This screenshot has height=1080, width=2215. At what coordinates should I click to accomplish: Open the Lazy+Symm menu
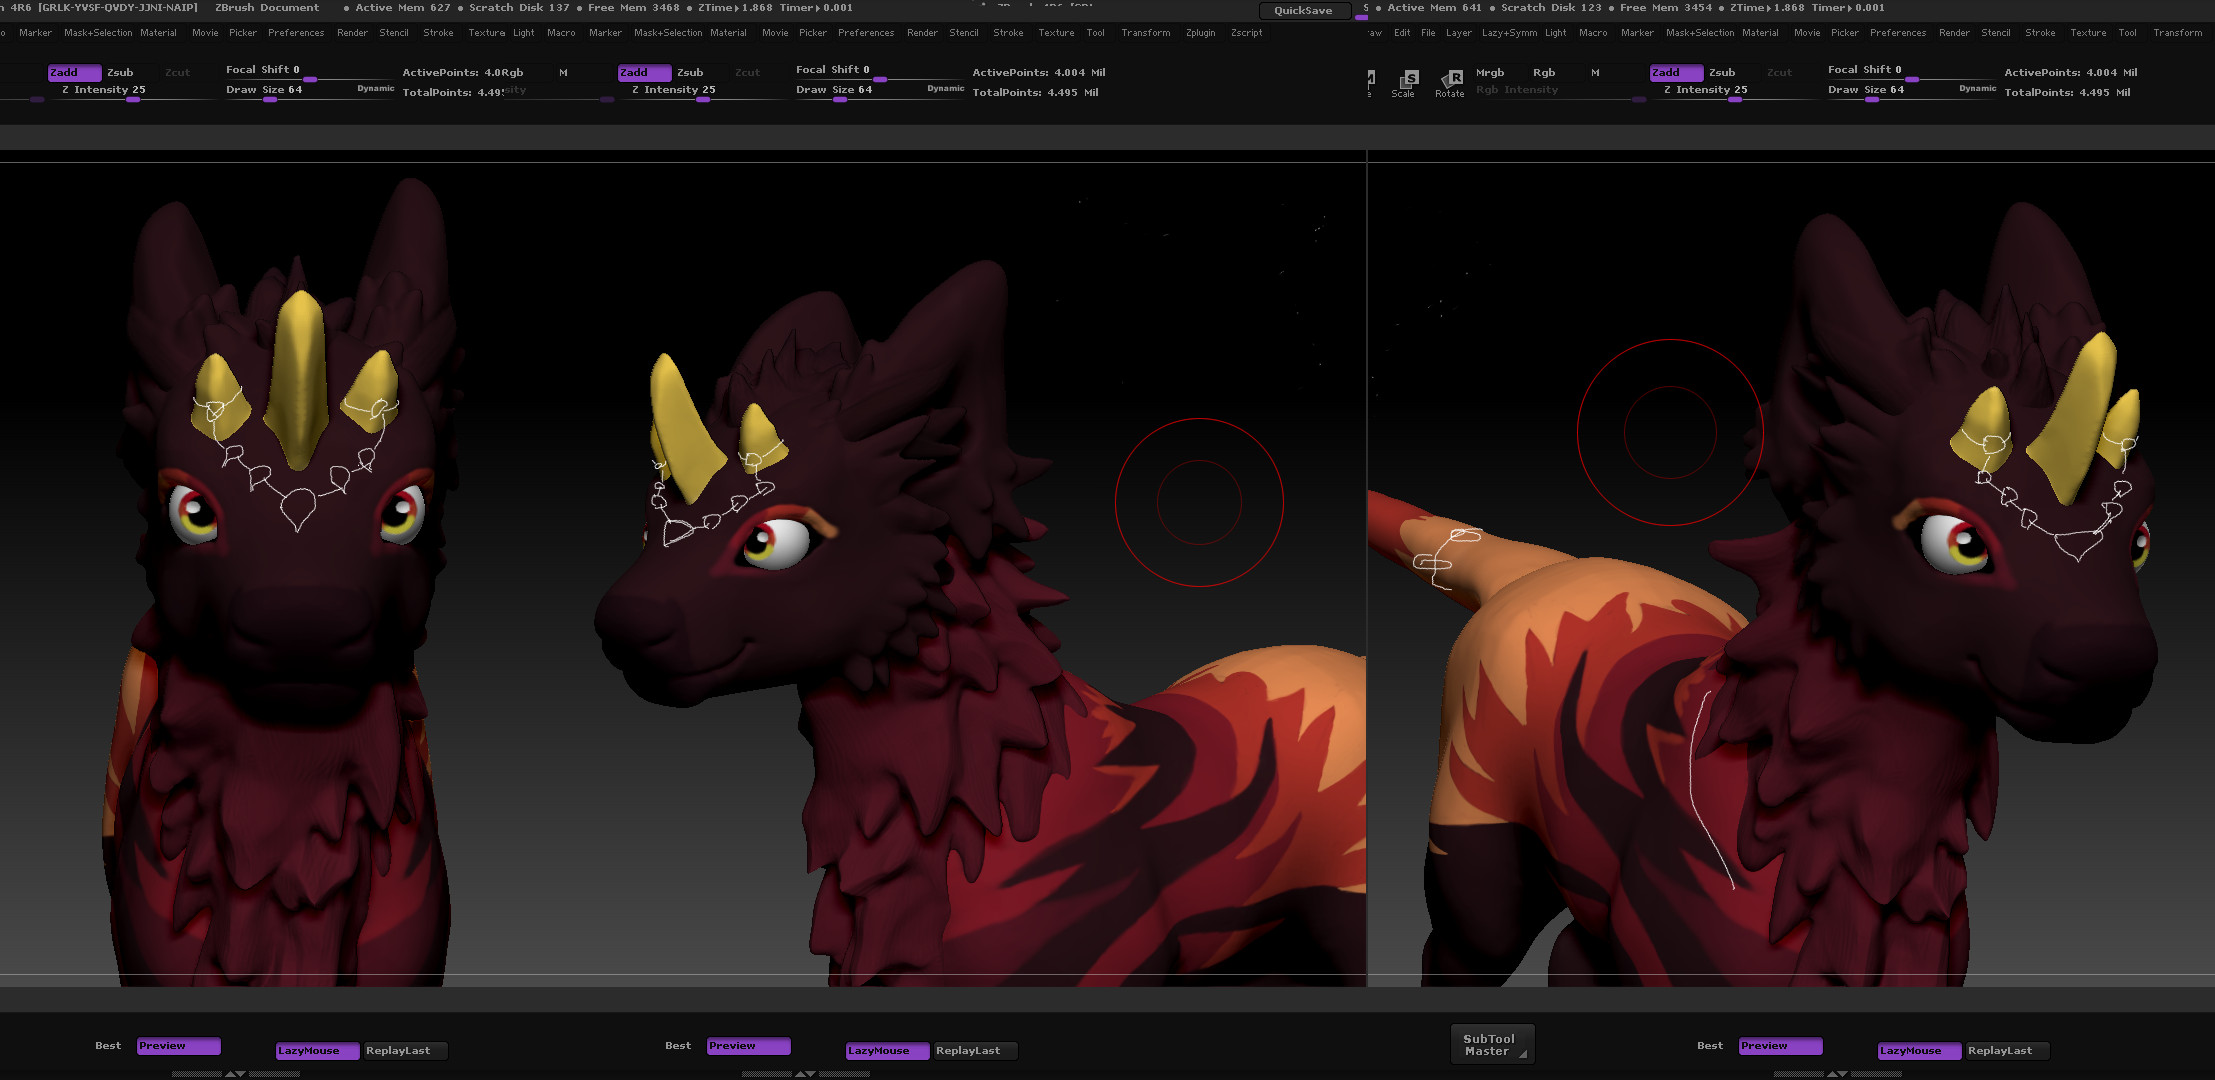pyautogui.click(x=1509, y=33)
